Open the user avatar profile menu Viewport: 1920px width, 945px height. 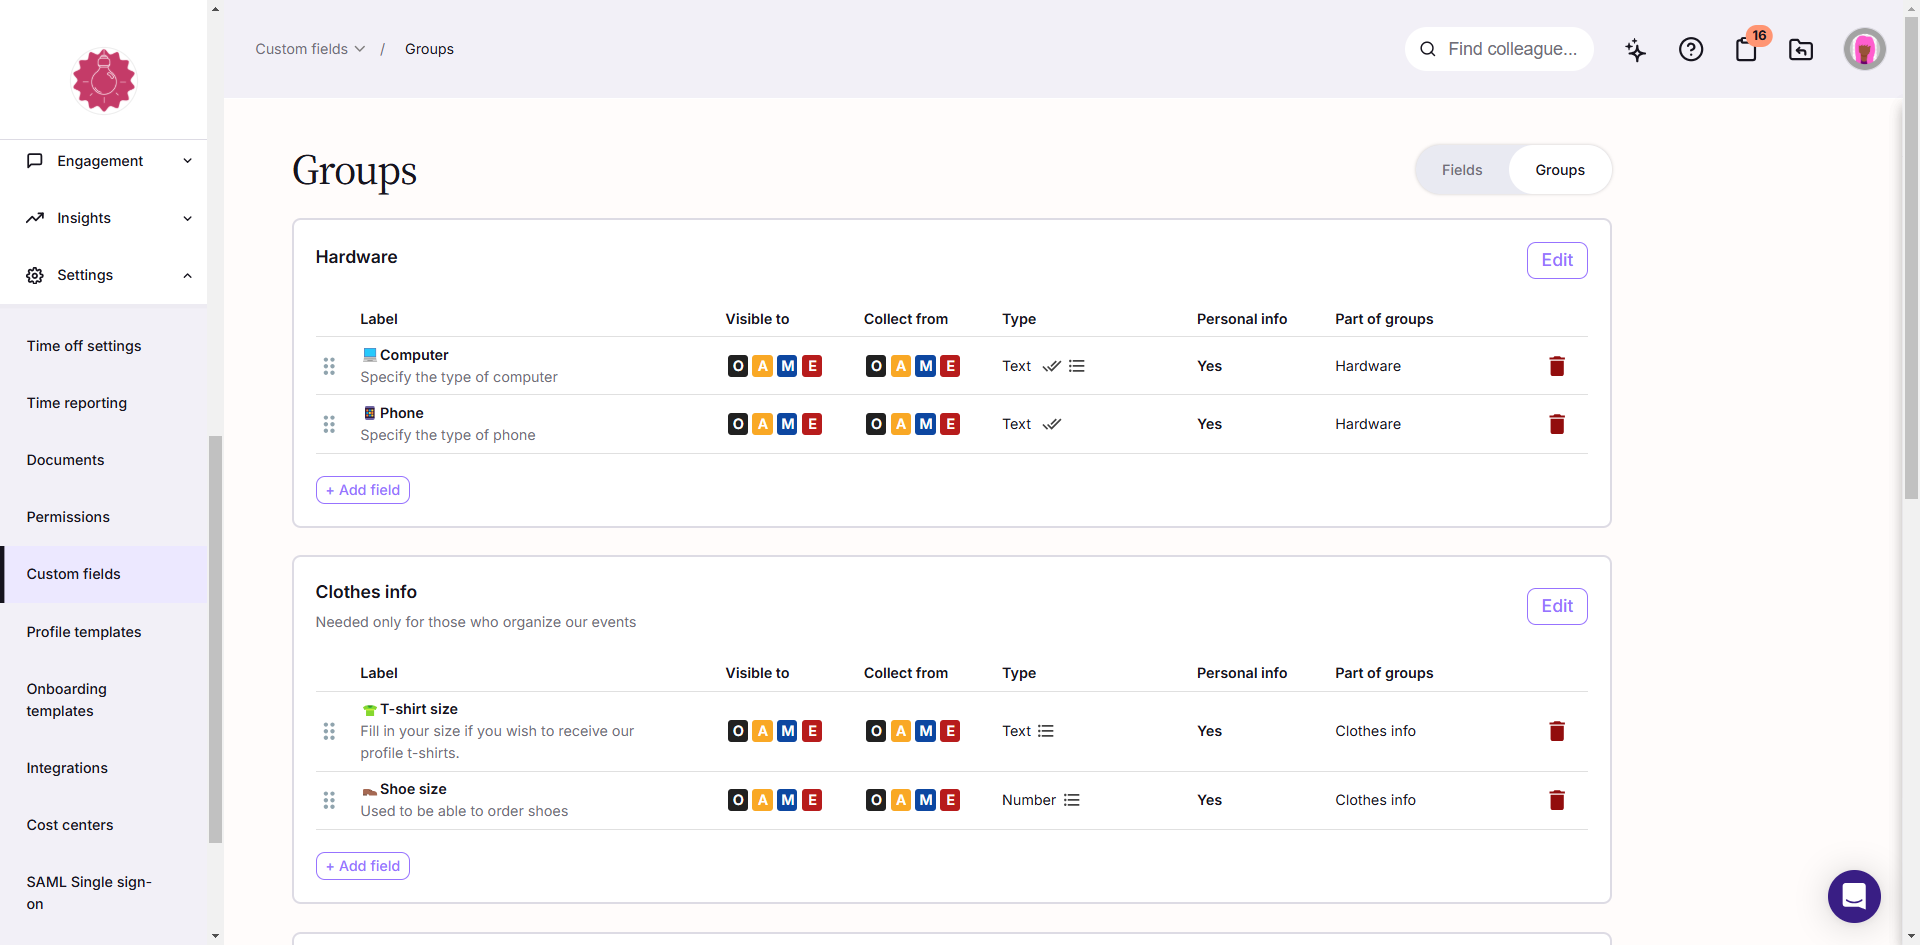(x=1865, y=49)
